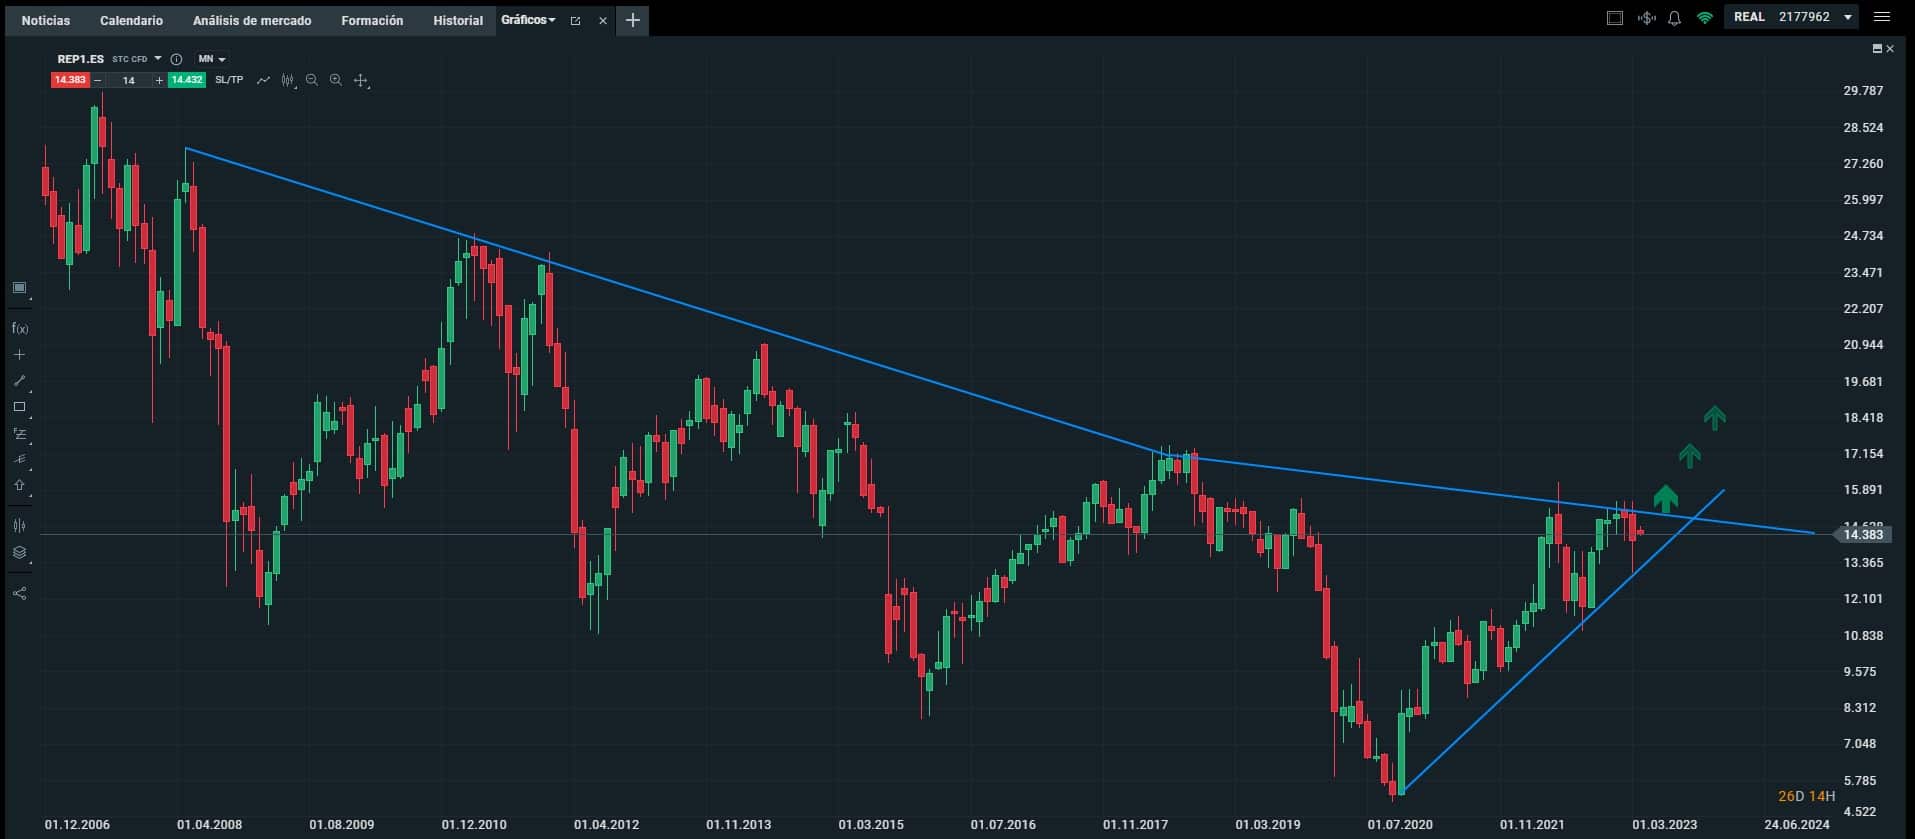Select the trend line drawing tool

[19, 381]
